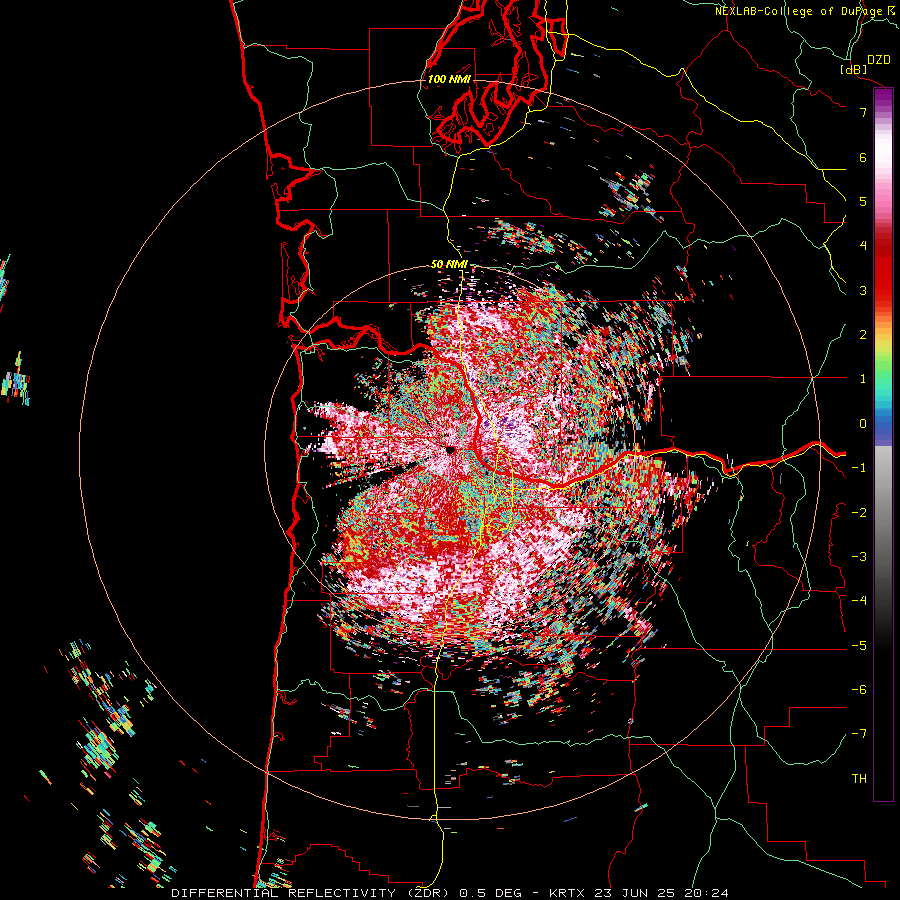Click the "0" tick on color scale
The image size is (900, 900).
pos(863,424)
